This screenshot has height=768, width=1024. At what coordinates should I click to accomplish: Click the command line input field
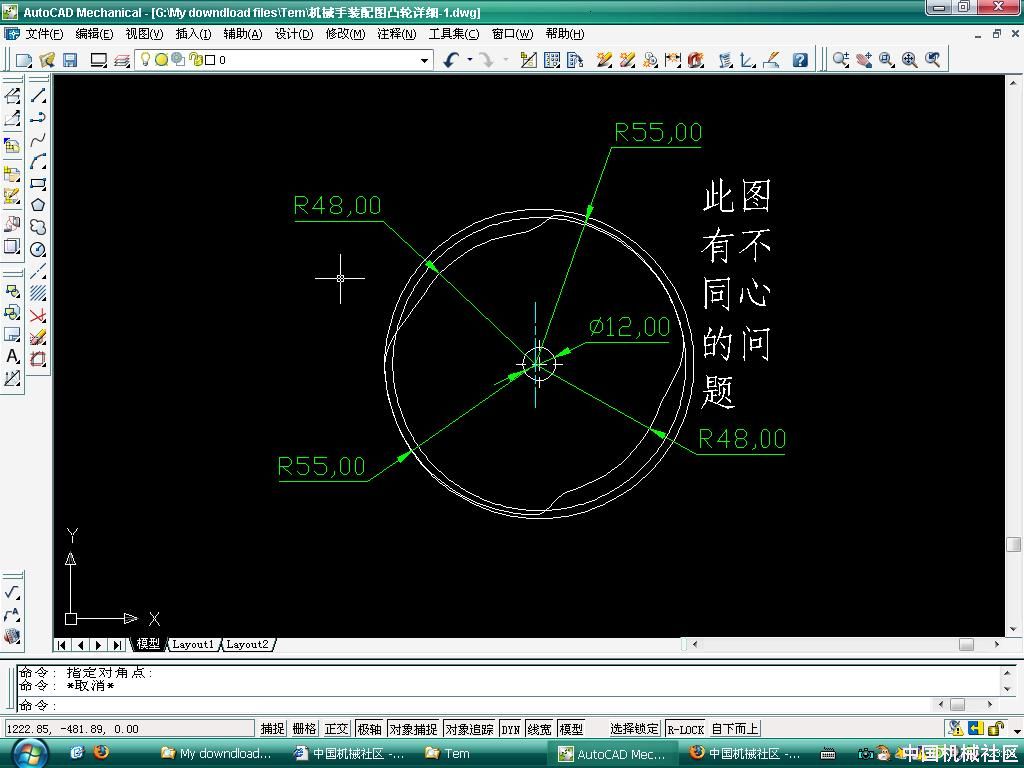[x=500, y=705]
